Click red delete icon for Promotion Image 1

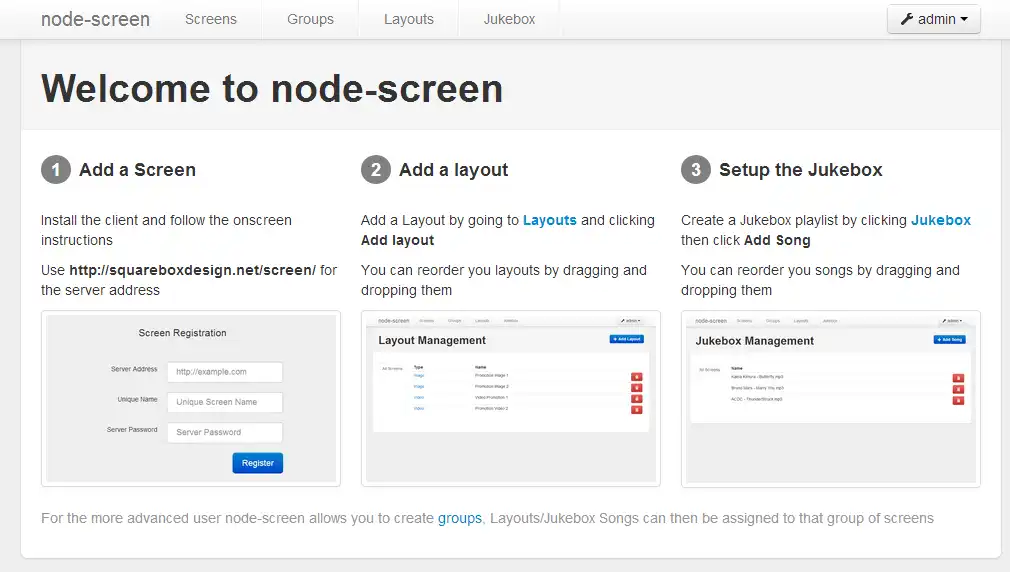(637, 376)
